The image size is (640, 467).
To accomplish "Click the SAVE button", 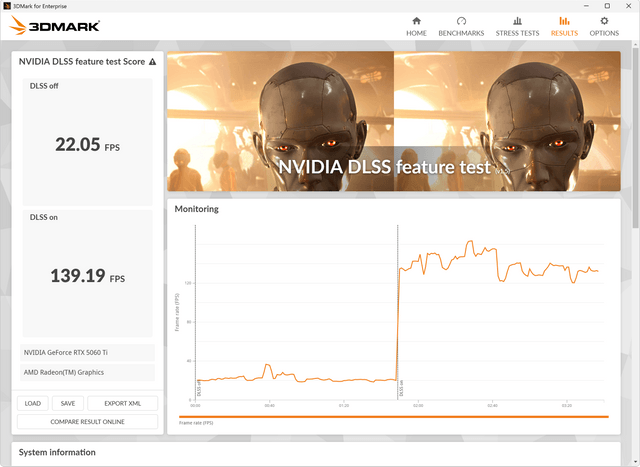I will 68,403.
